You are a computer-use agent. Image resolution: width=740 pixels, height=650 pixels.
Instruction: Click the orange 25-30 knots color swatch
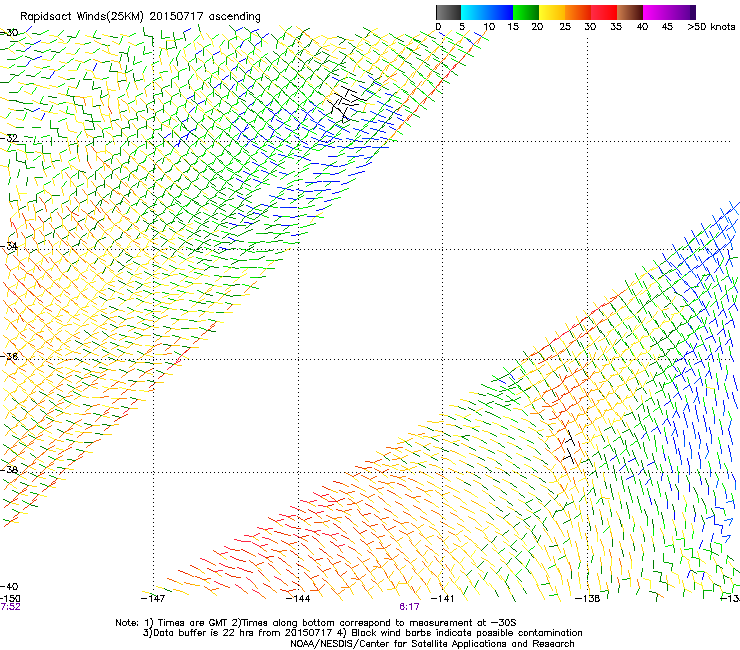click(x=578, y=12)
